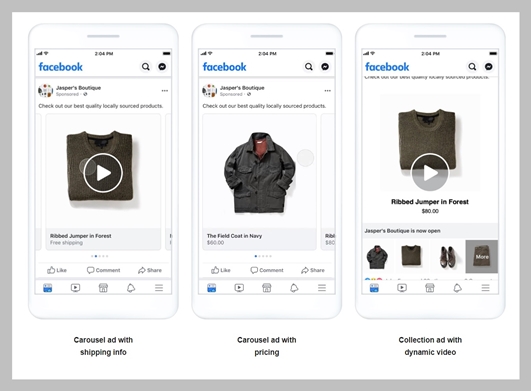Open Watch video tab in the right phone
This screenshot has height=391, width=531.
402,288
